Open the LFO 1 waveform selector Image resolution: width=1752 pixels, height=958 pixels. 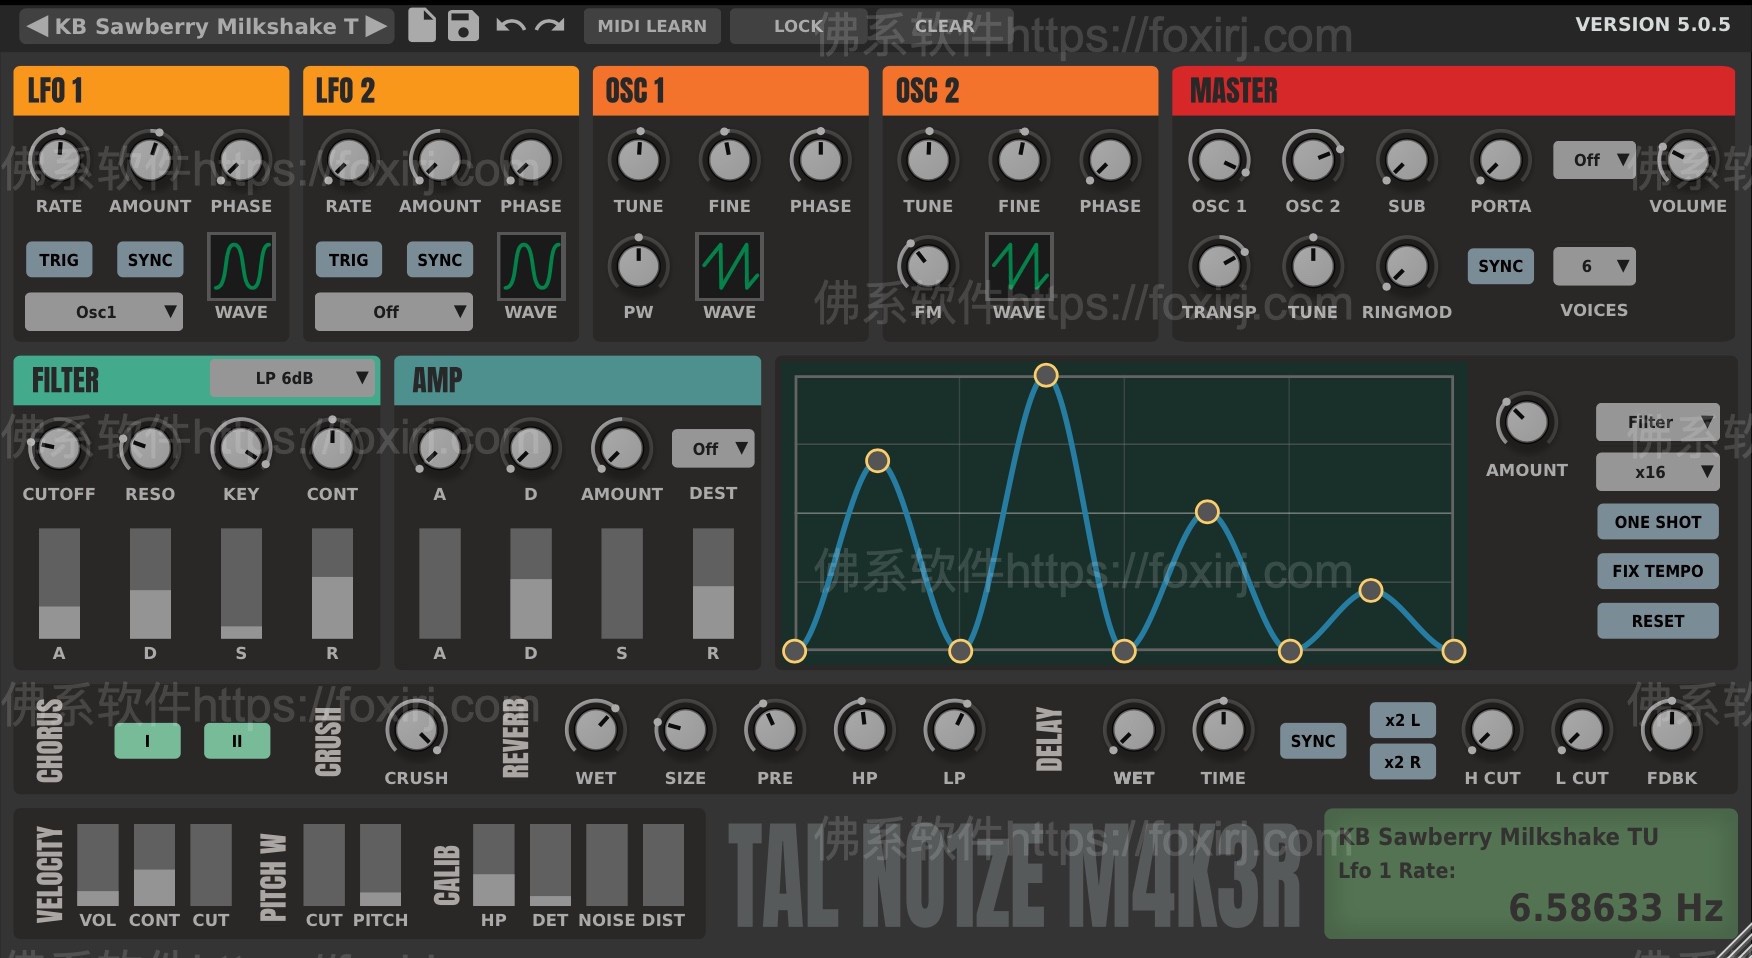pyautogui.click(x=240, y=268)
